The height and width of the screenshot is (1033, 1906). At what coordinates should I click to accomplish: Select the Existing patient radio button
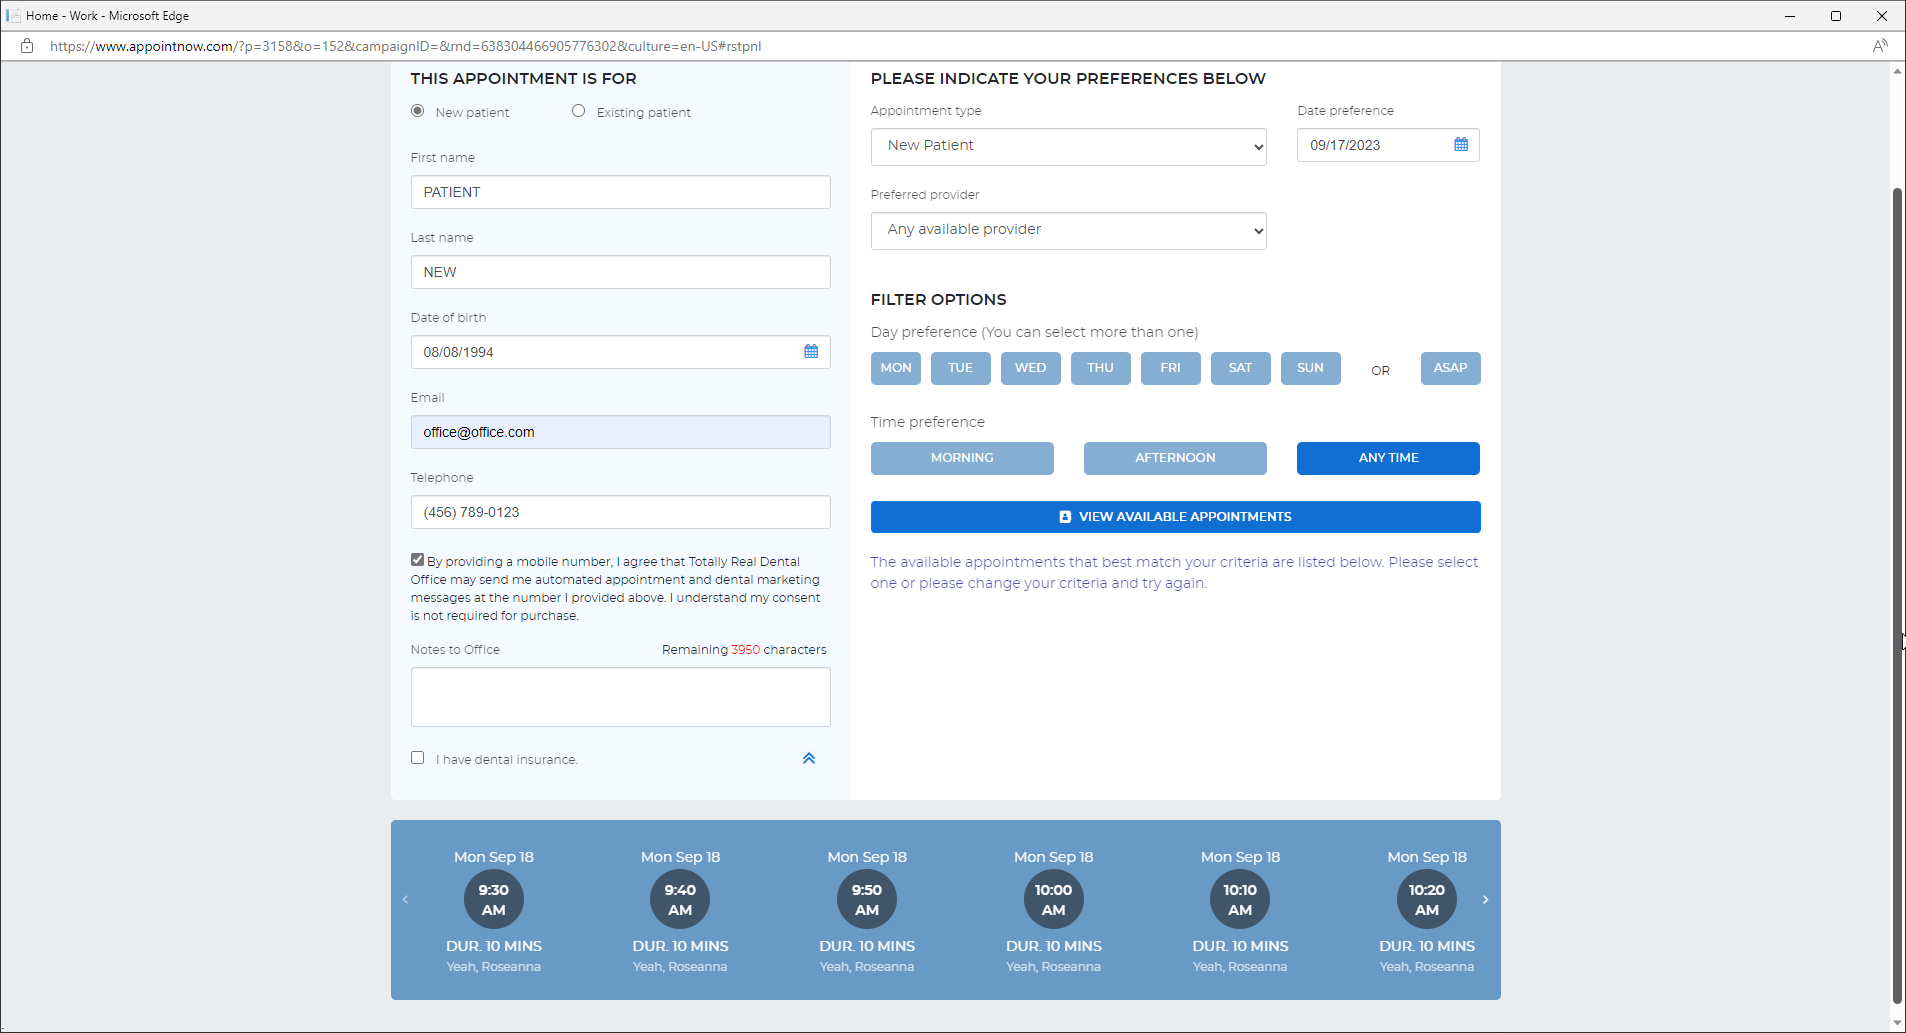pyautogui.click(x=578, y=111)
